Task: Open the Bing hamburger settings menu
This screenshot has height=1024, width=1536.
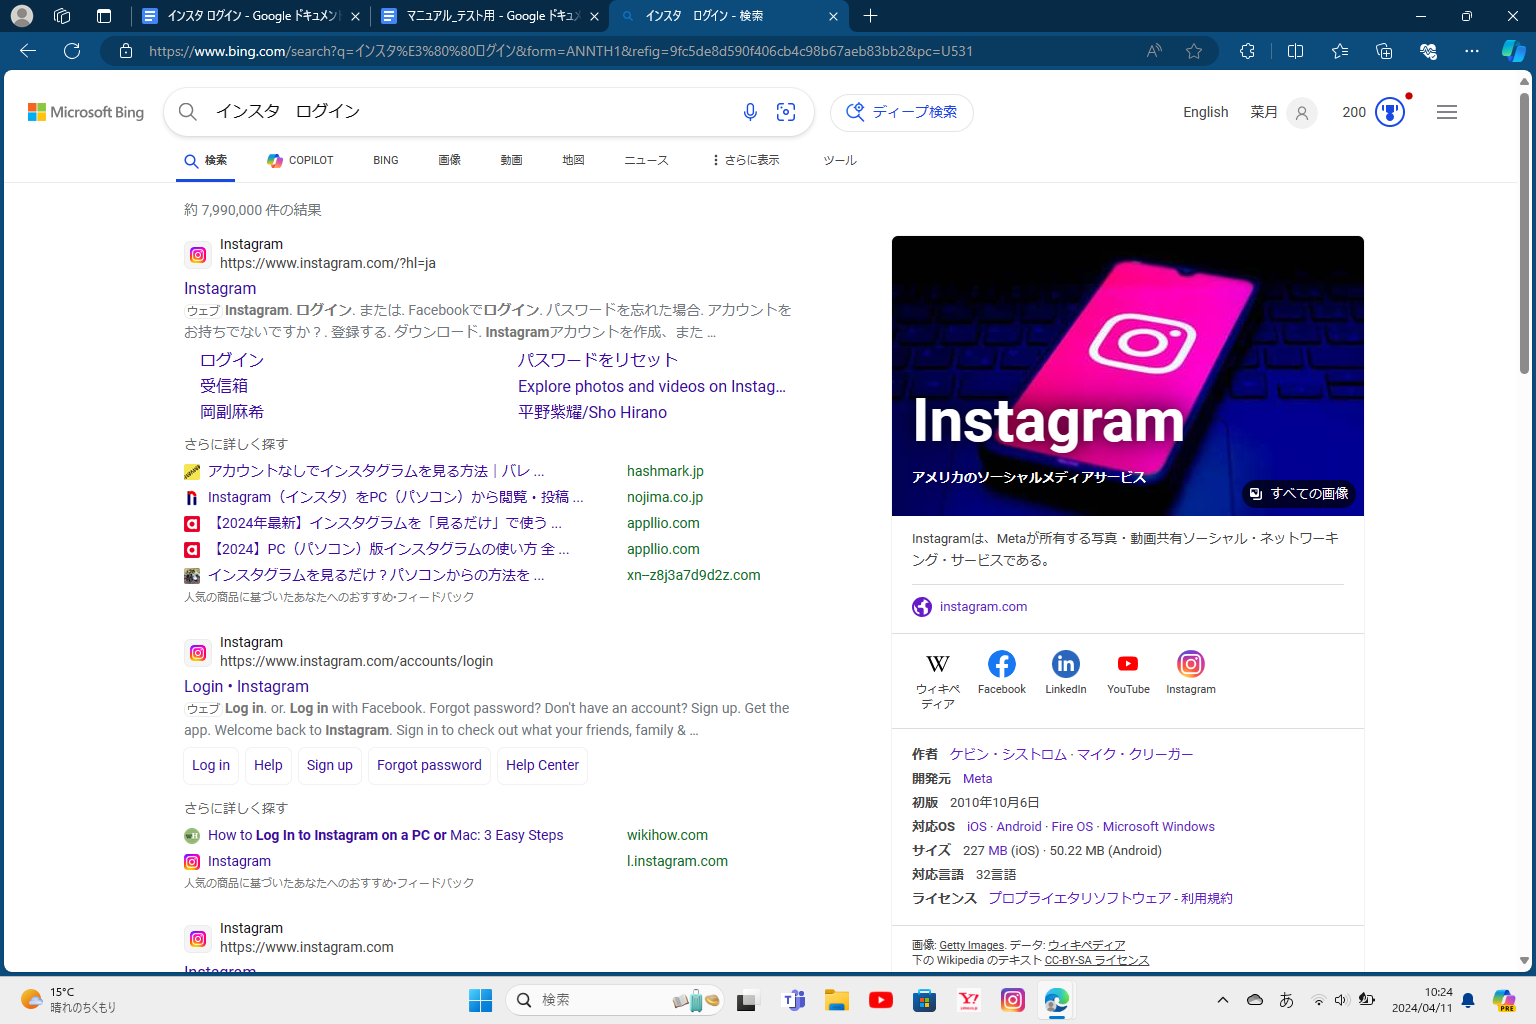Action: click(1447, 112)
